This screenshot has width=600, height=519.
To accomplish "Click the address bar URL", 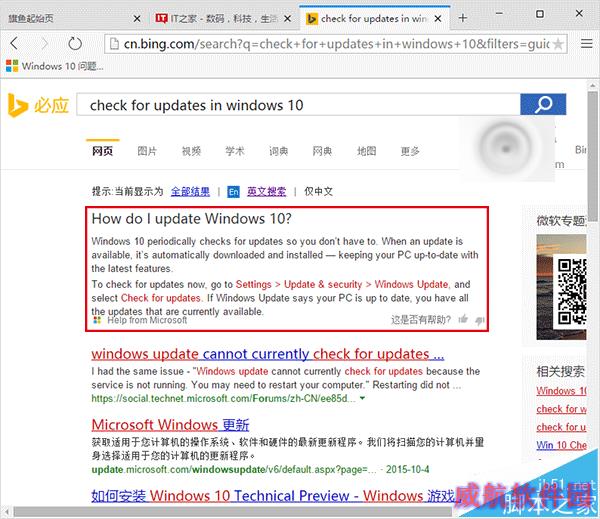I will 337,44.
